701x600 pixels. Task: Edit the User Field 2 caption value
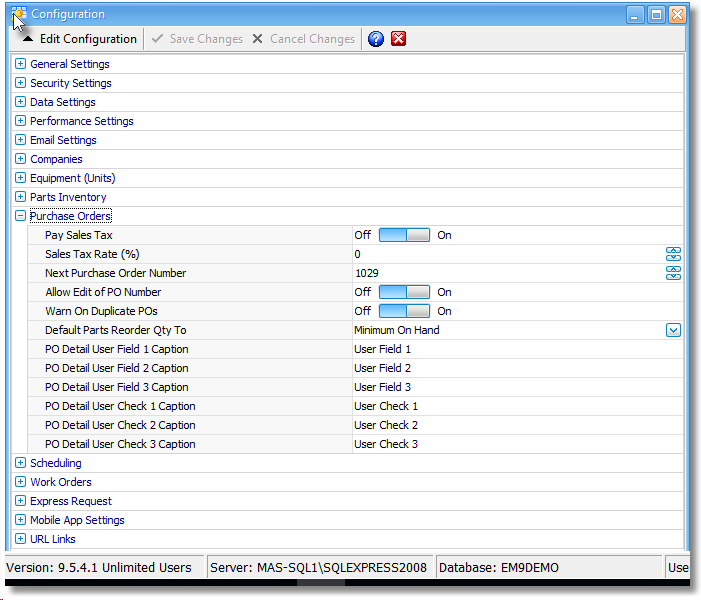coord(517,368)
